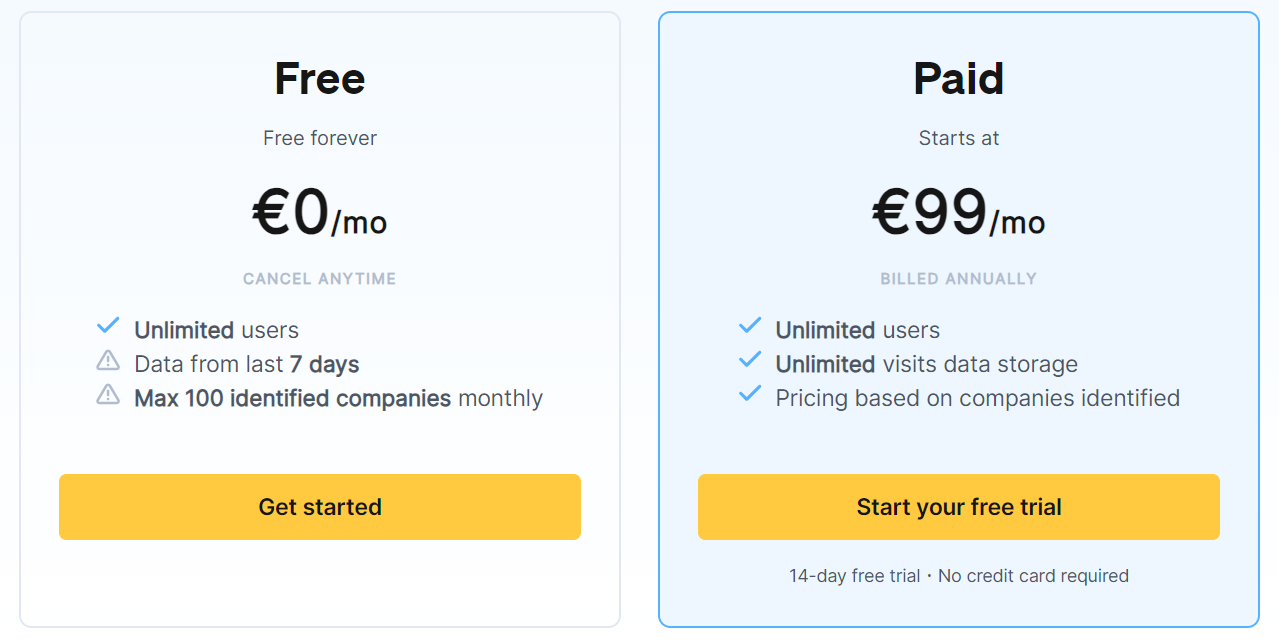
Task: Click the Starts at subtitle on Paid card
Action: pos(958,138)
